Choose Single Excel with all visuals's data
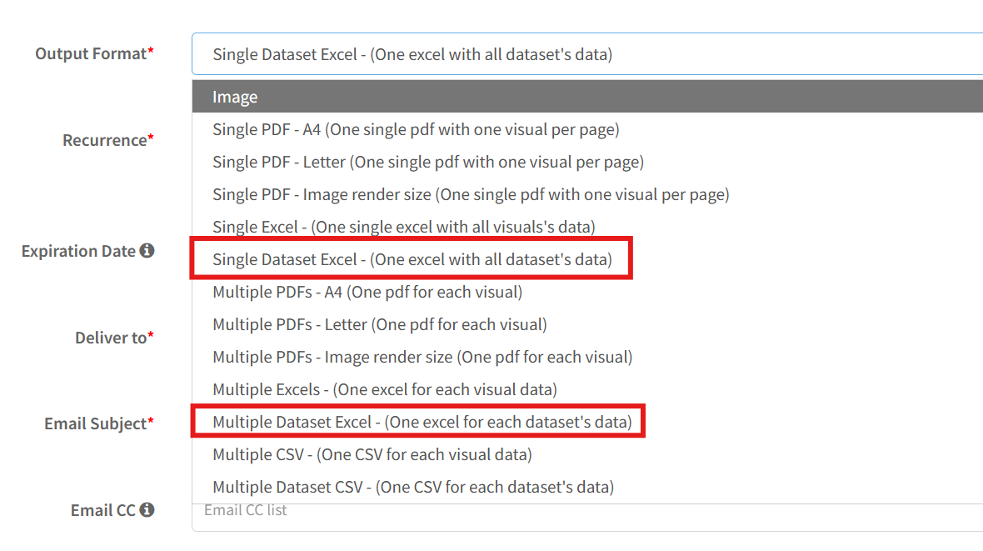The width and height of the screenshot is (983, 551). coord(403,227)
